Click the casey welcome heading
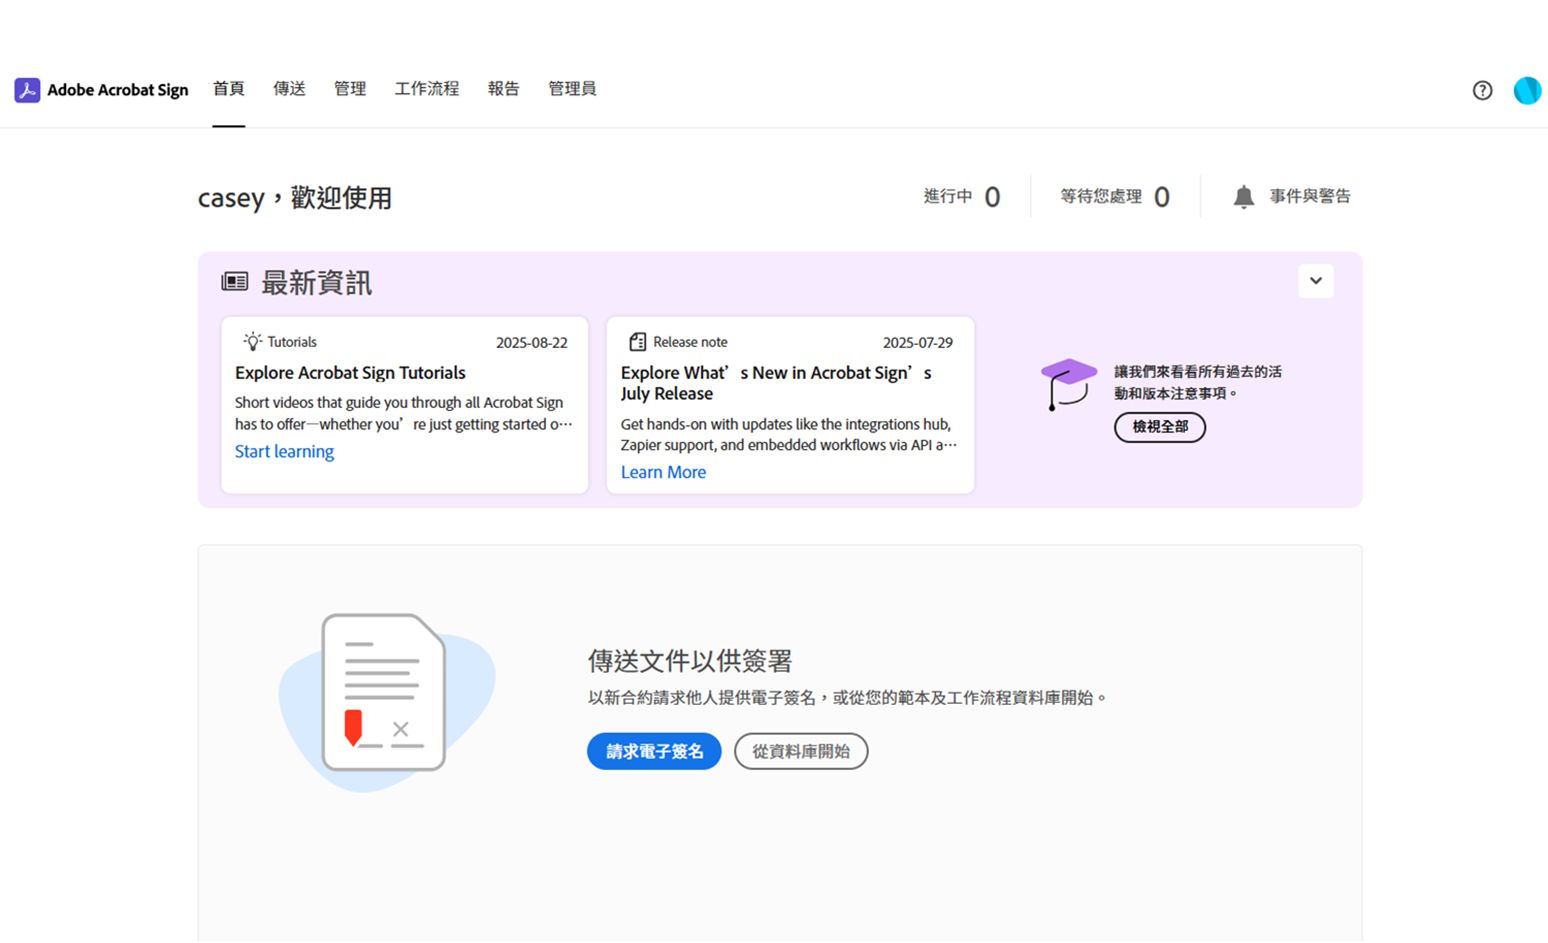This screenshot has height=943, width=1548. point(295,198)
